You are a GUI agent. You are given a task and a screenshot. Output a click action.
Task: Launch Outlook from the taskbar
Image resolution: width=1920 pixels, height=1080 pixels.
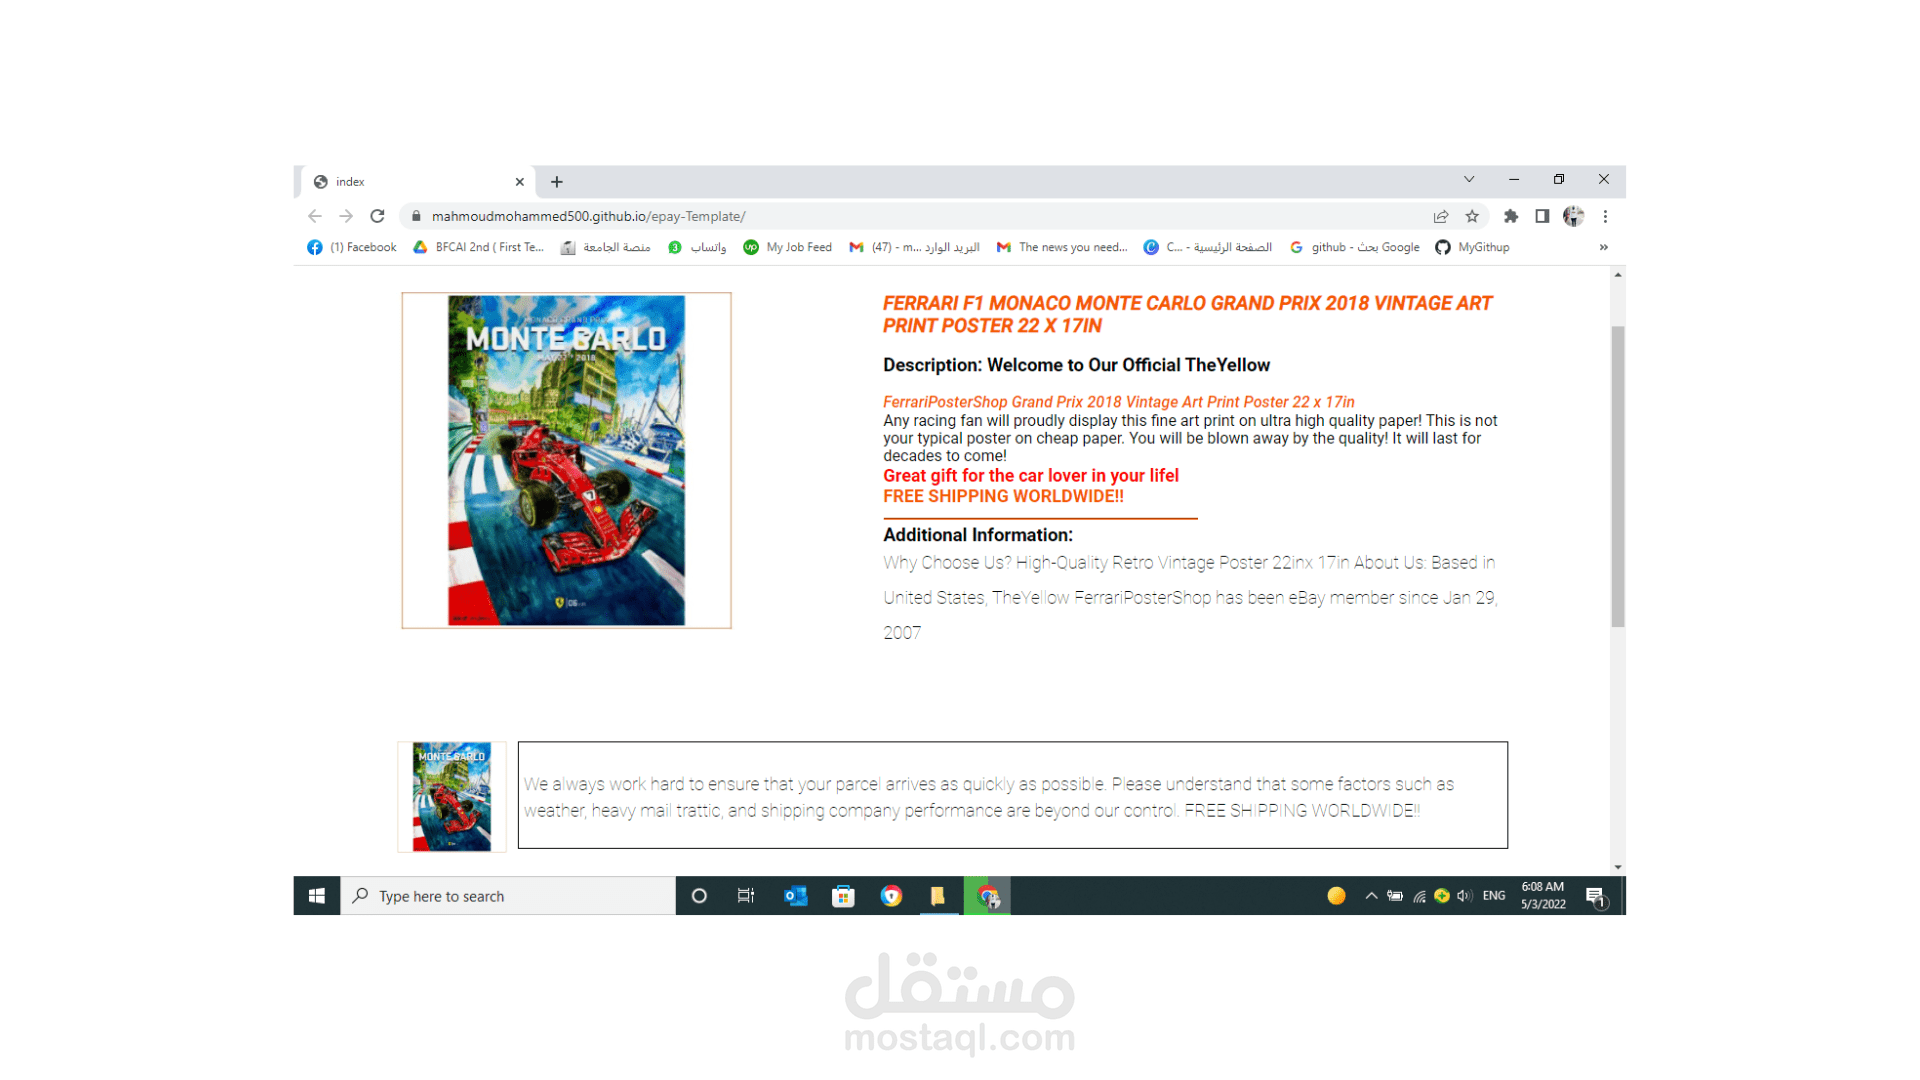[x=795, y=896]
